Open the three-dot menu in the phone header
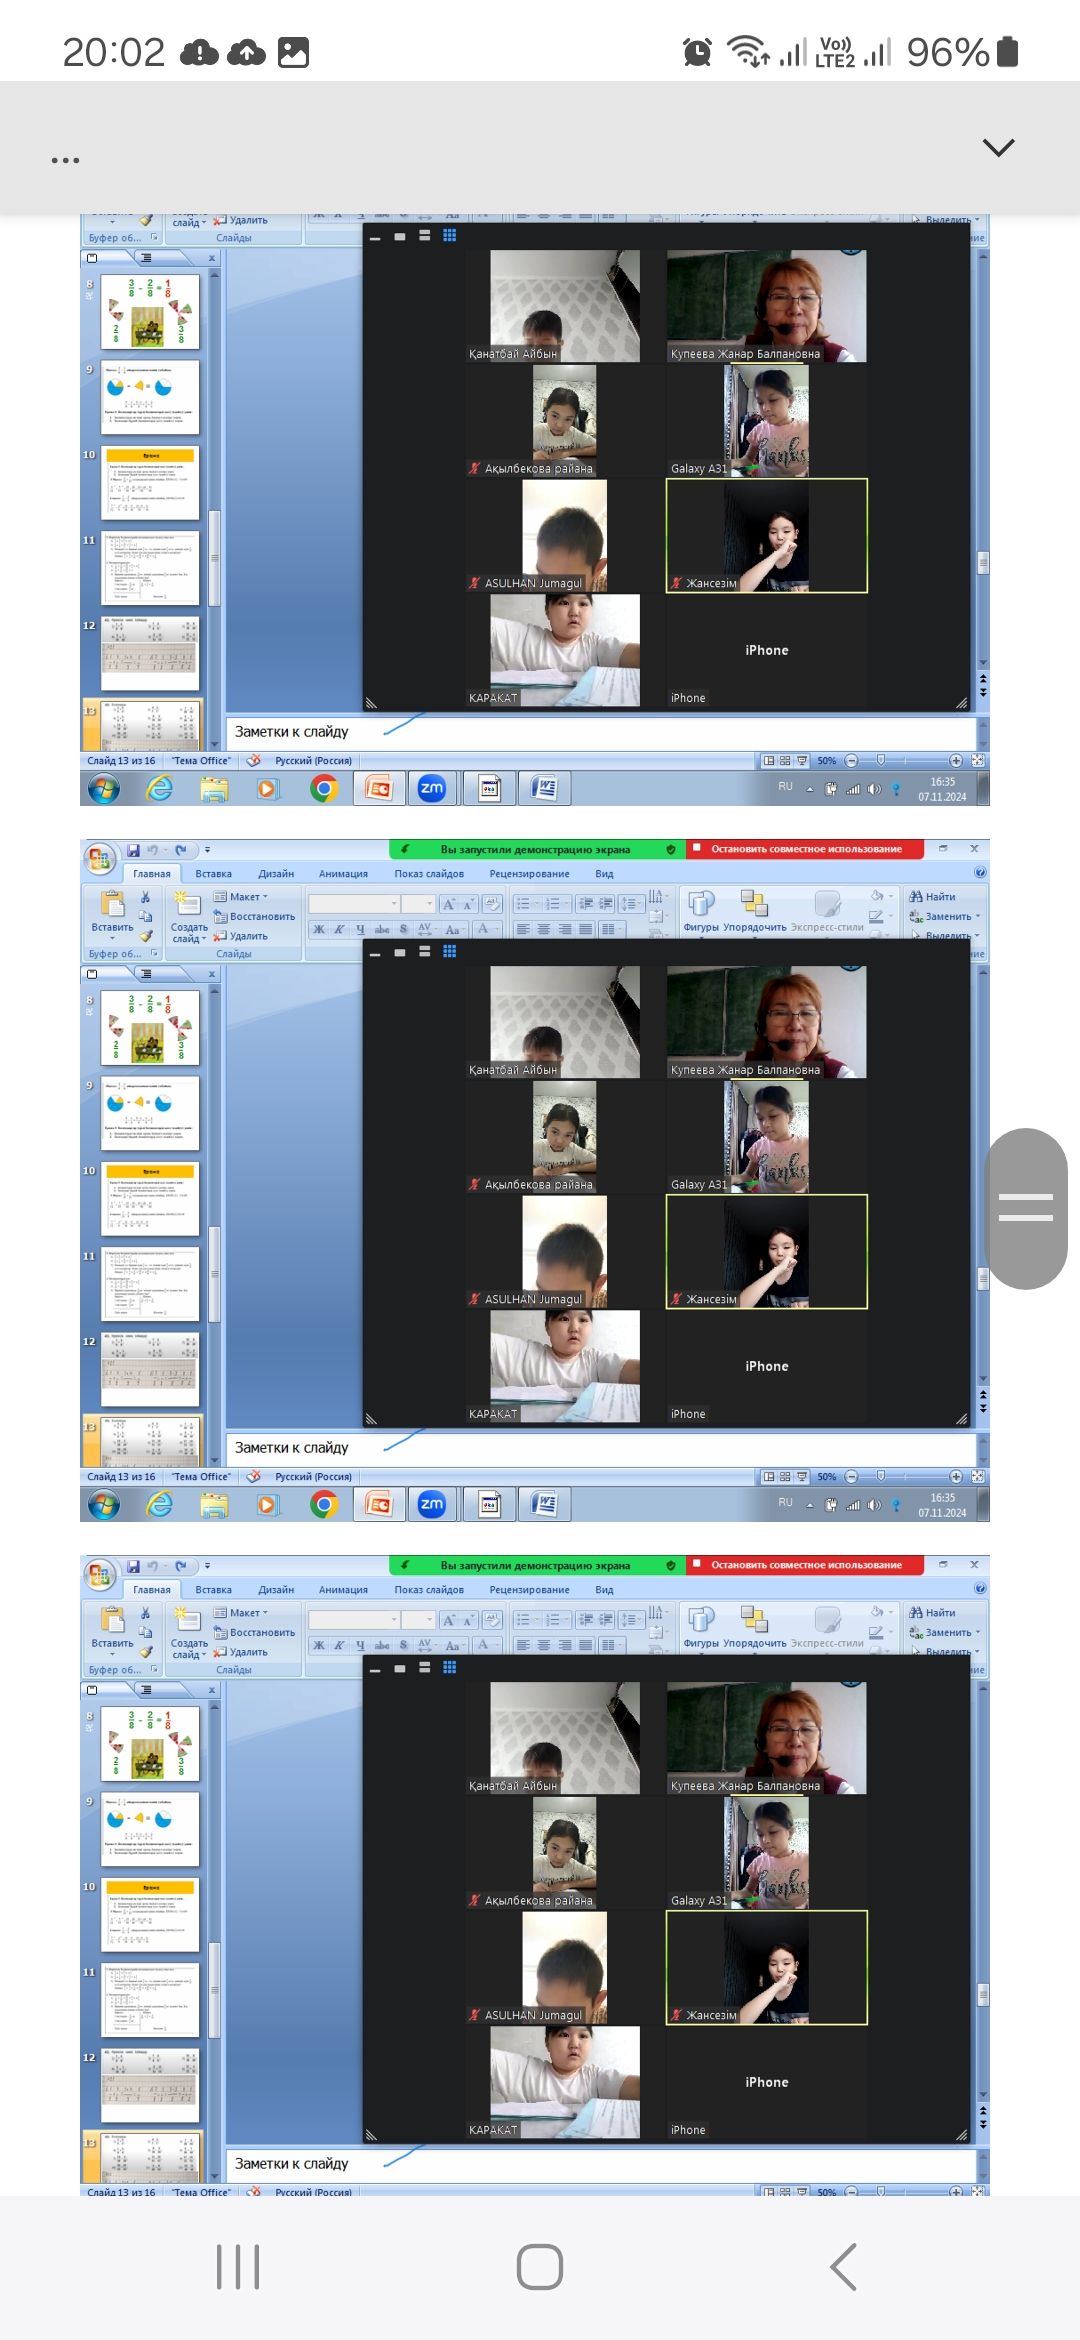Image resolution: width=1080 pixels, height=2340 pixels. pyautogui.click(x=65, y=160)
